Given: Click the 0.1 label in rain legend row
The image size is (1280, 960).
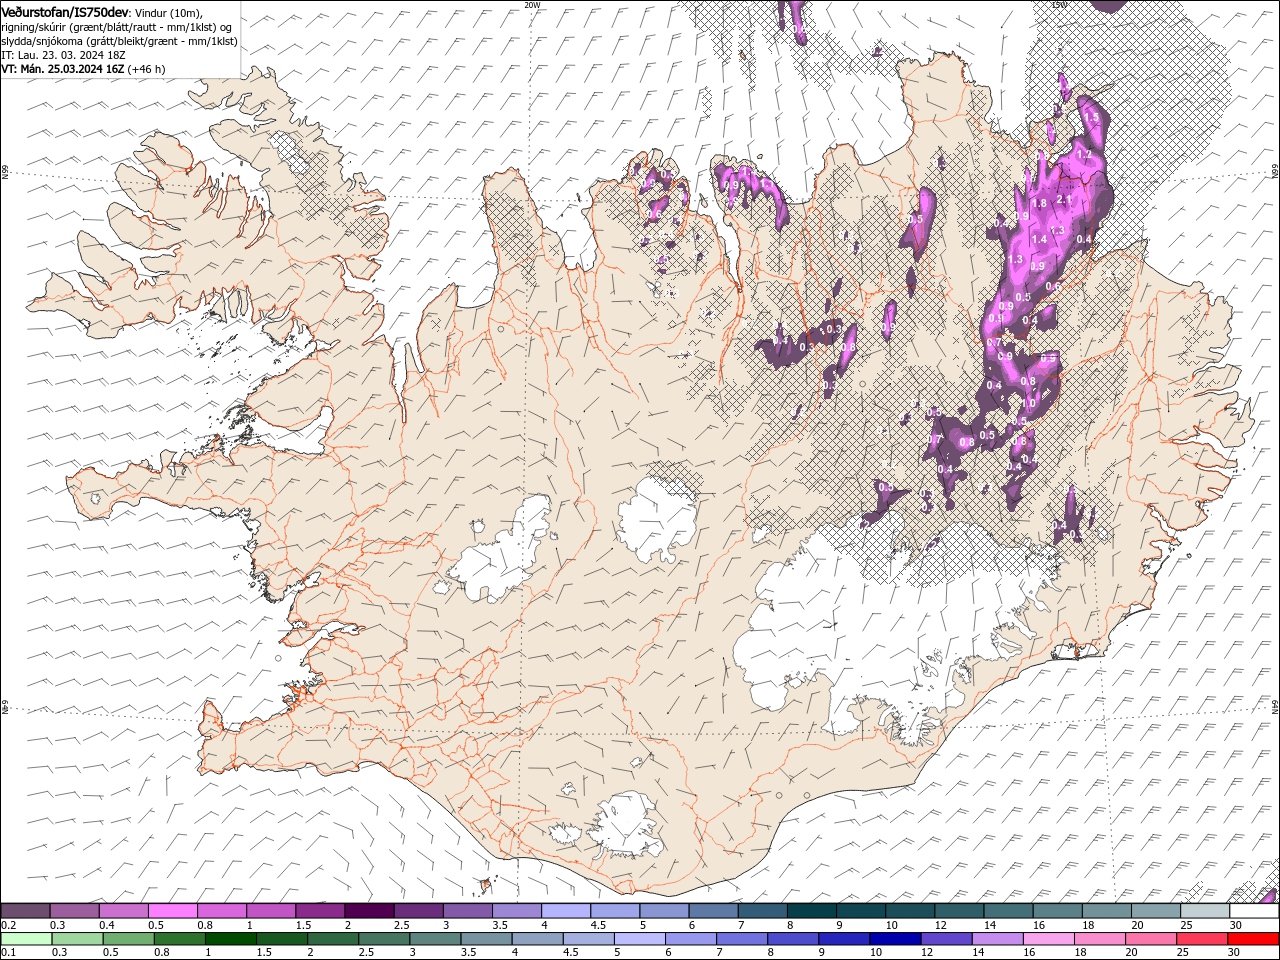Looking at the screenshot, I should pos(8,952).
